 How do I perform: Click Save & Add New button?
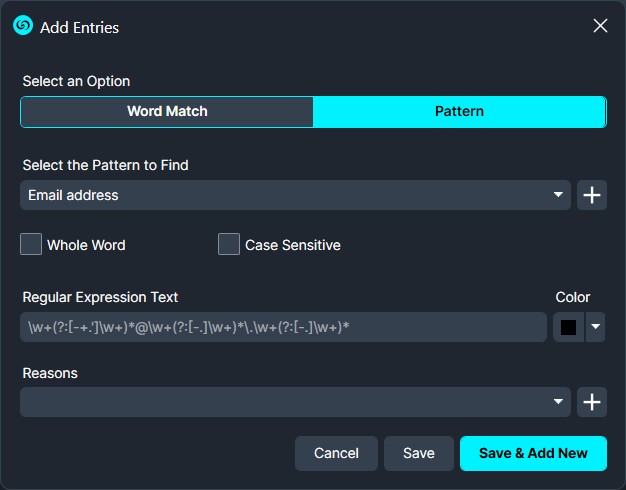coord(533,453)
